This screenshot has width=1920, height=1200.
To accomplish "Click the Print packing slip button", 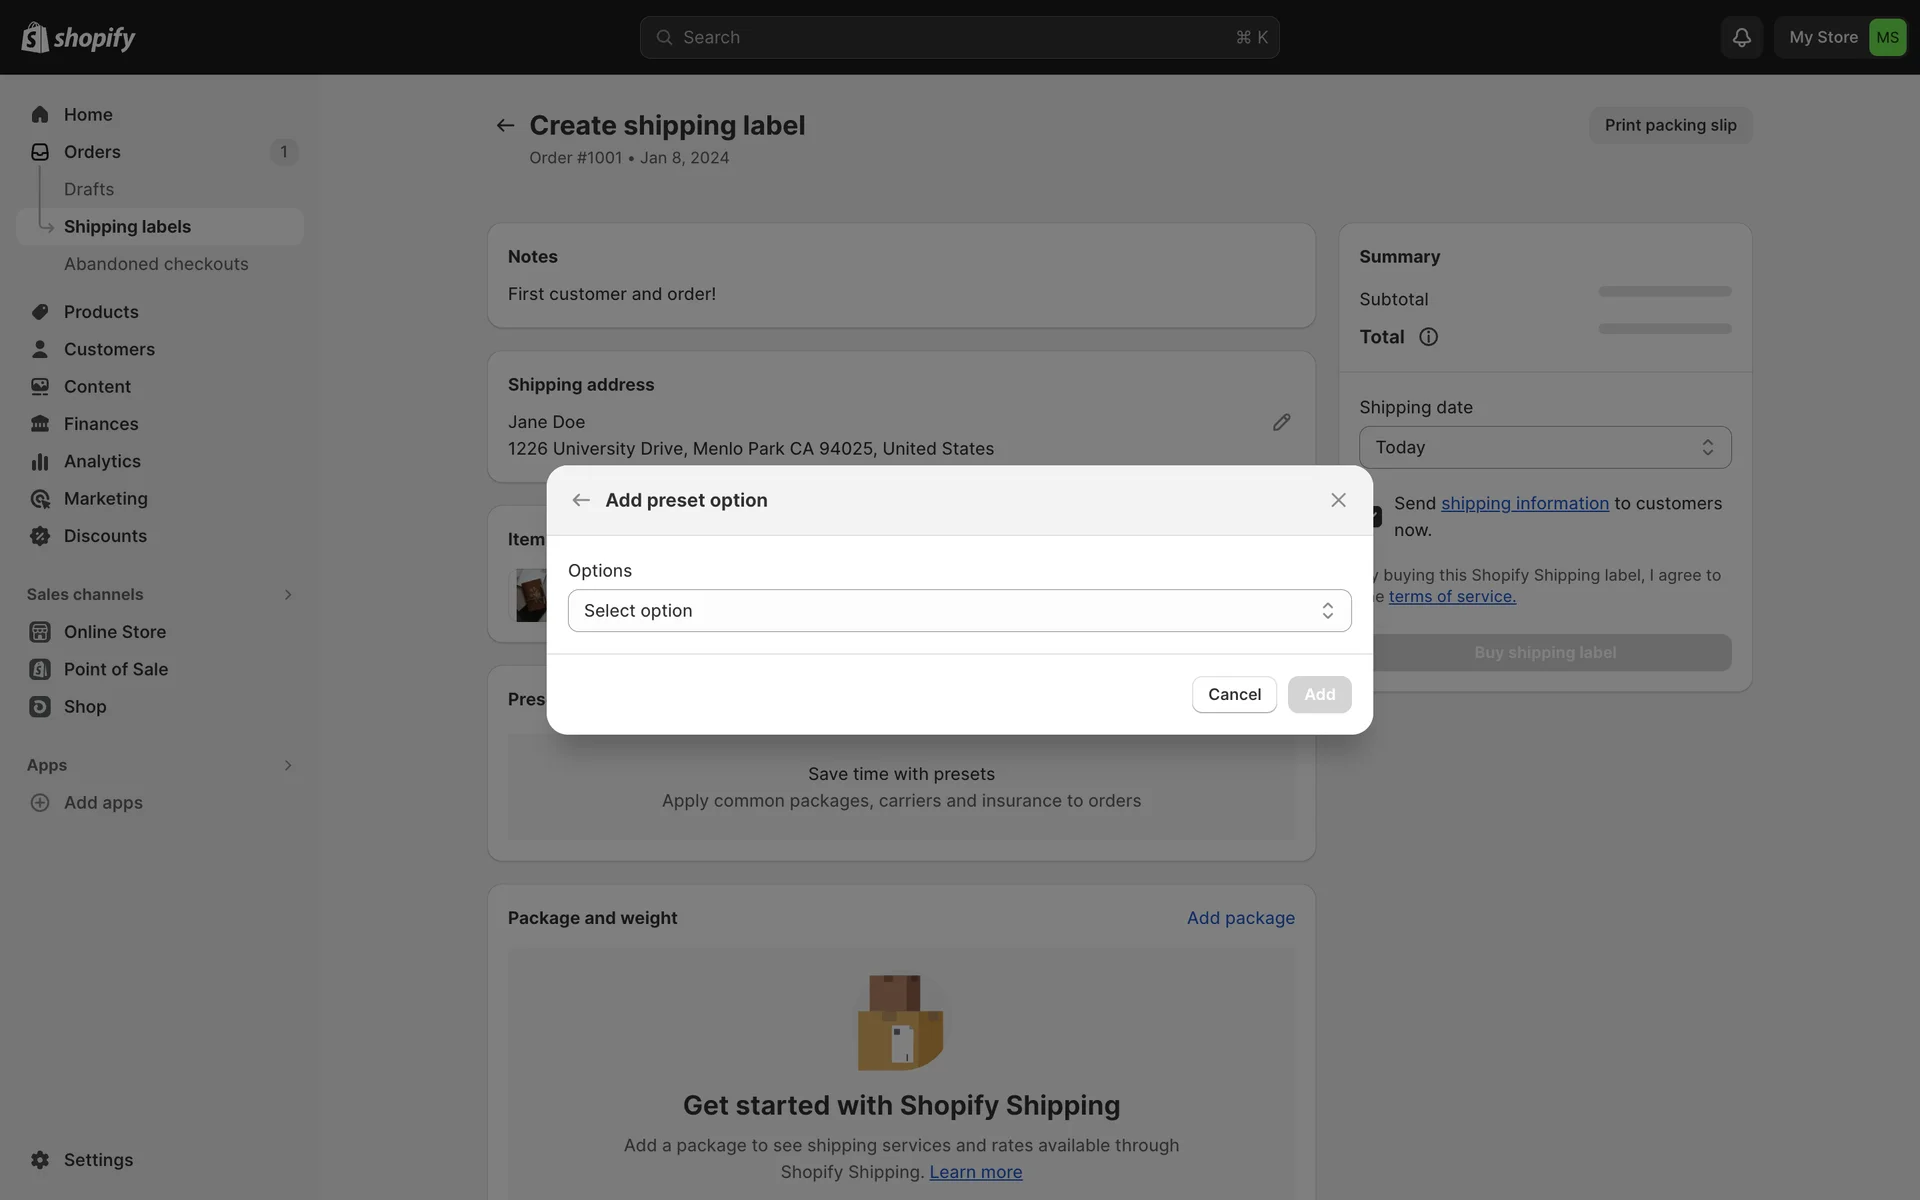I will click(1670, 125).
